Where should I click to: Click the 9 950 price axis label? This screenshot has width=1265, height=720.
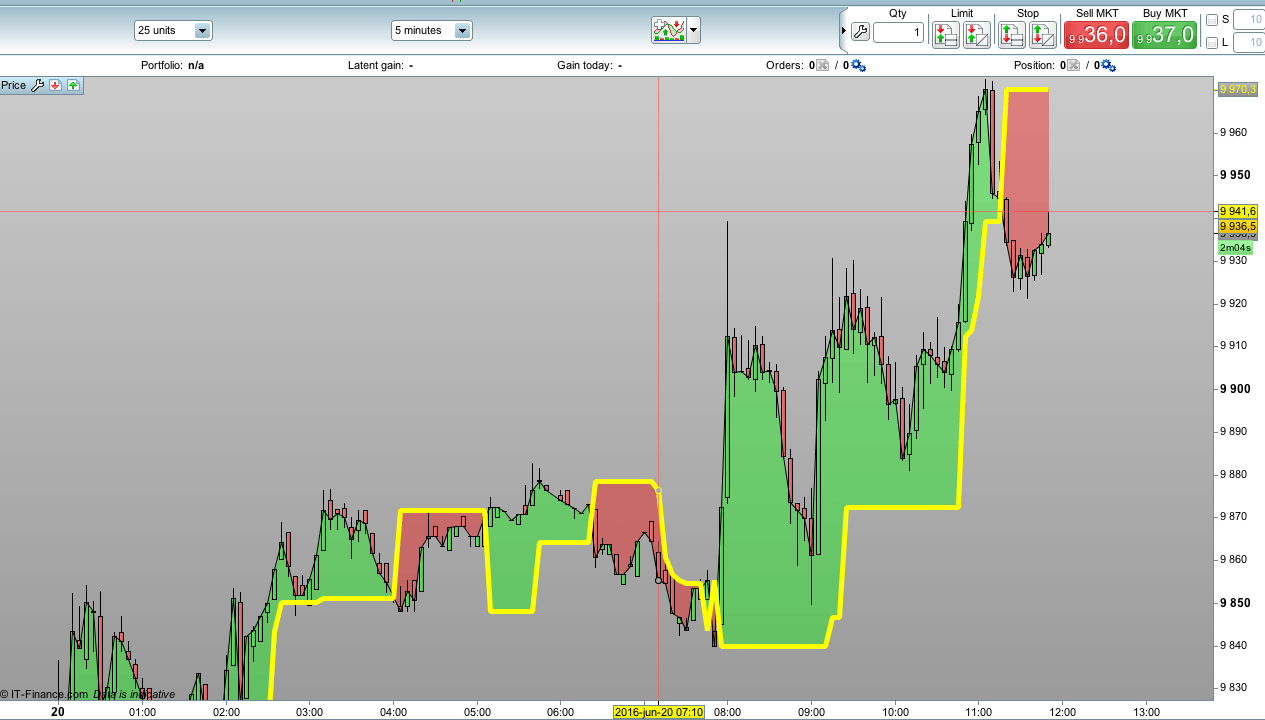pos(1235,175)
